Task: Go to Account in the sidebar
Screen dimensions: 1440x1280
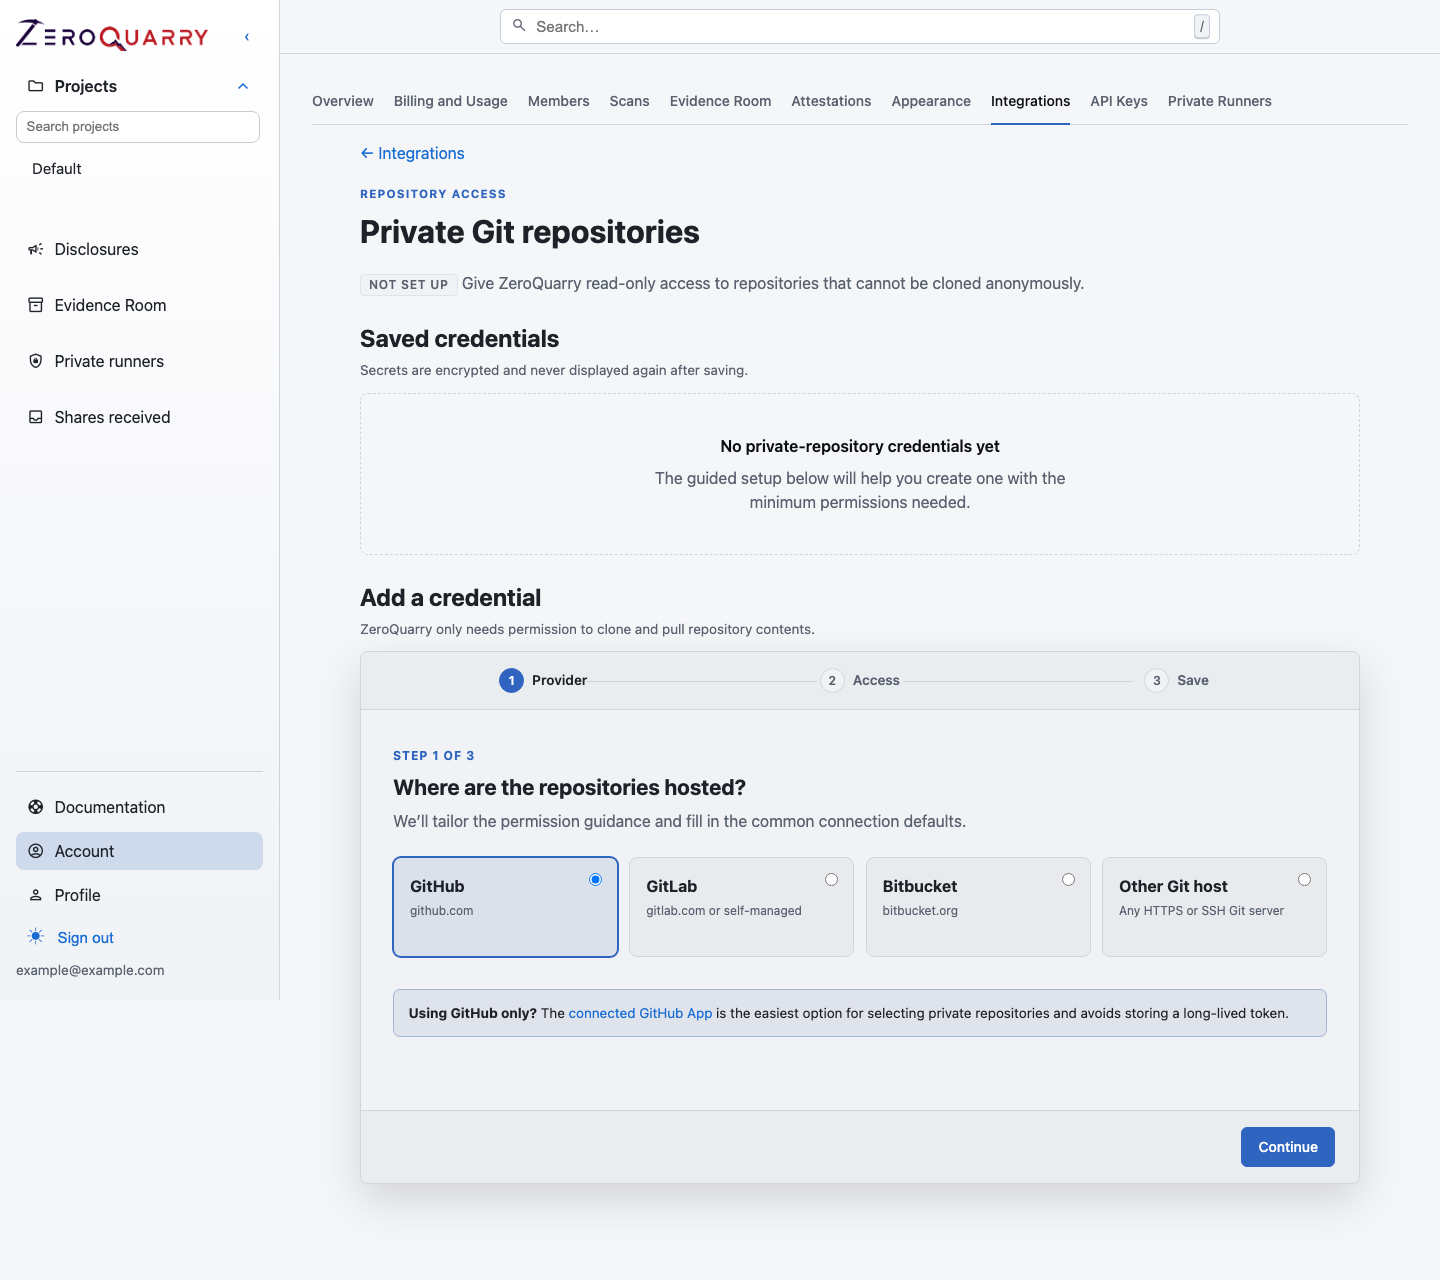Action: point(139,851)
